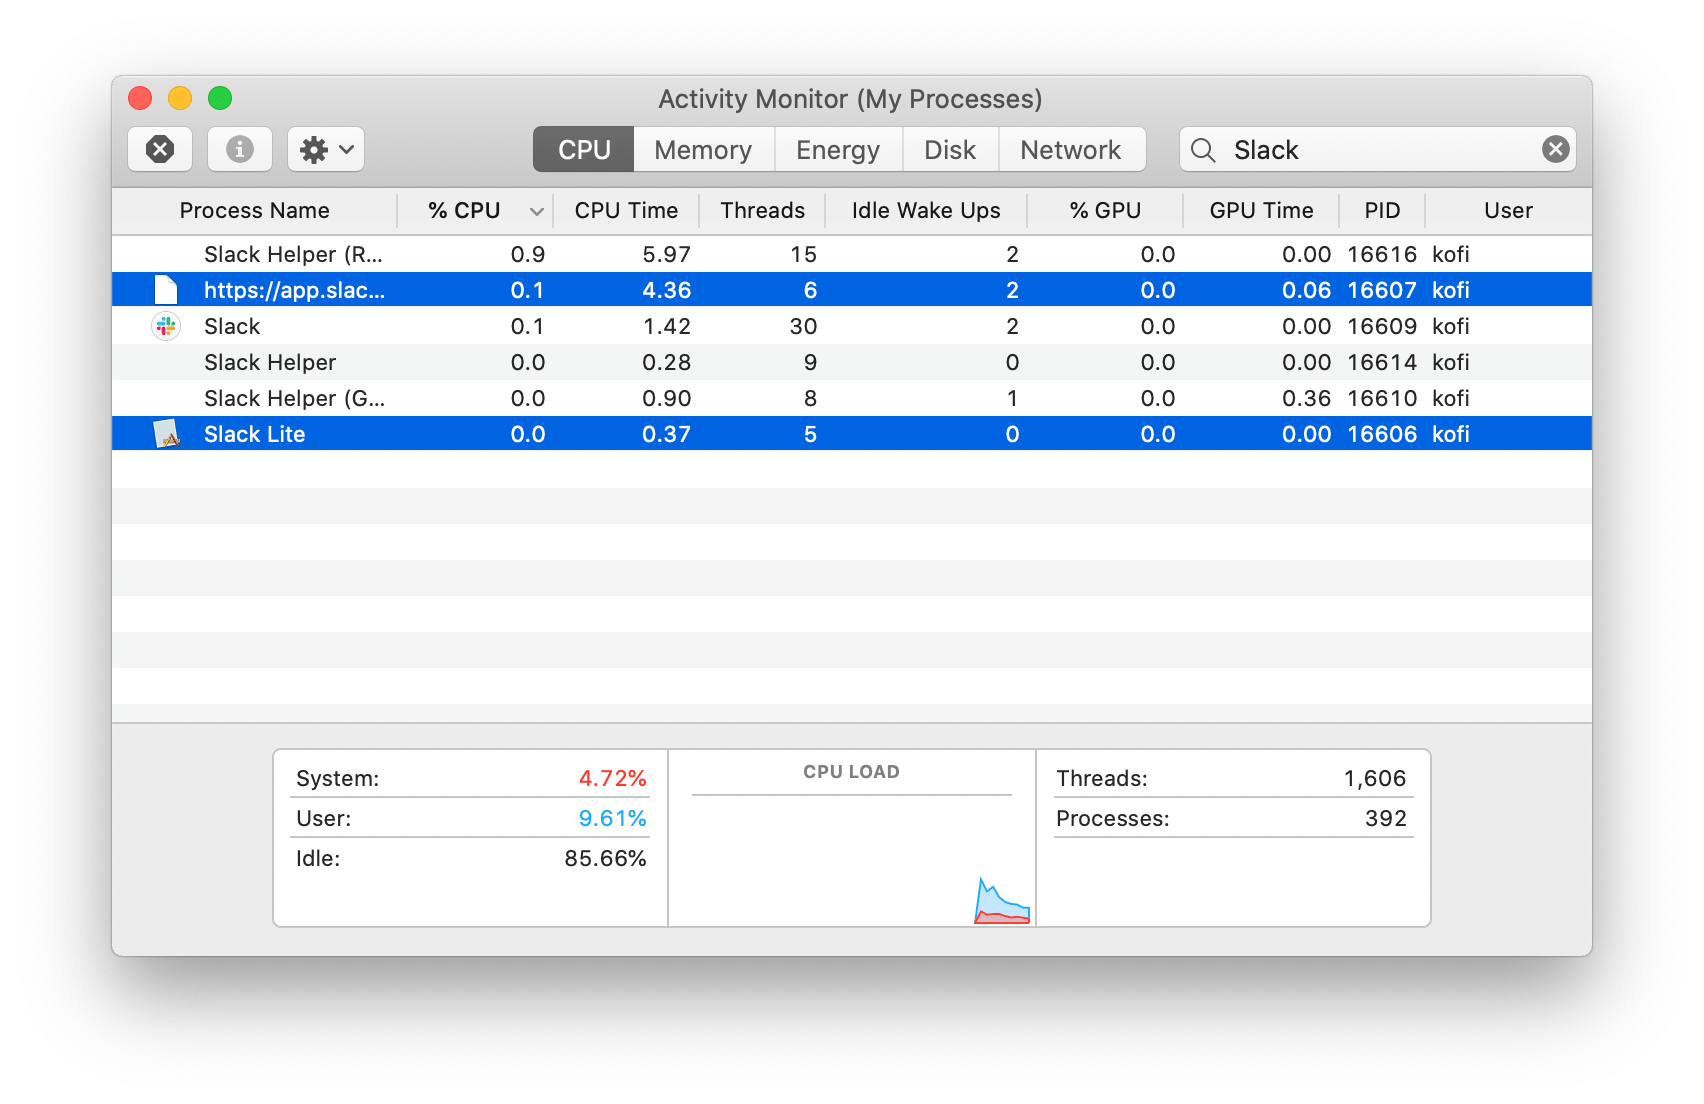
Task: Select the plain Slack Helper process
Action: point(852,362)
